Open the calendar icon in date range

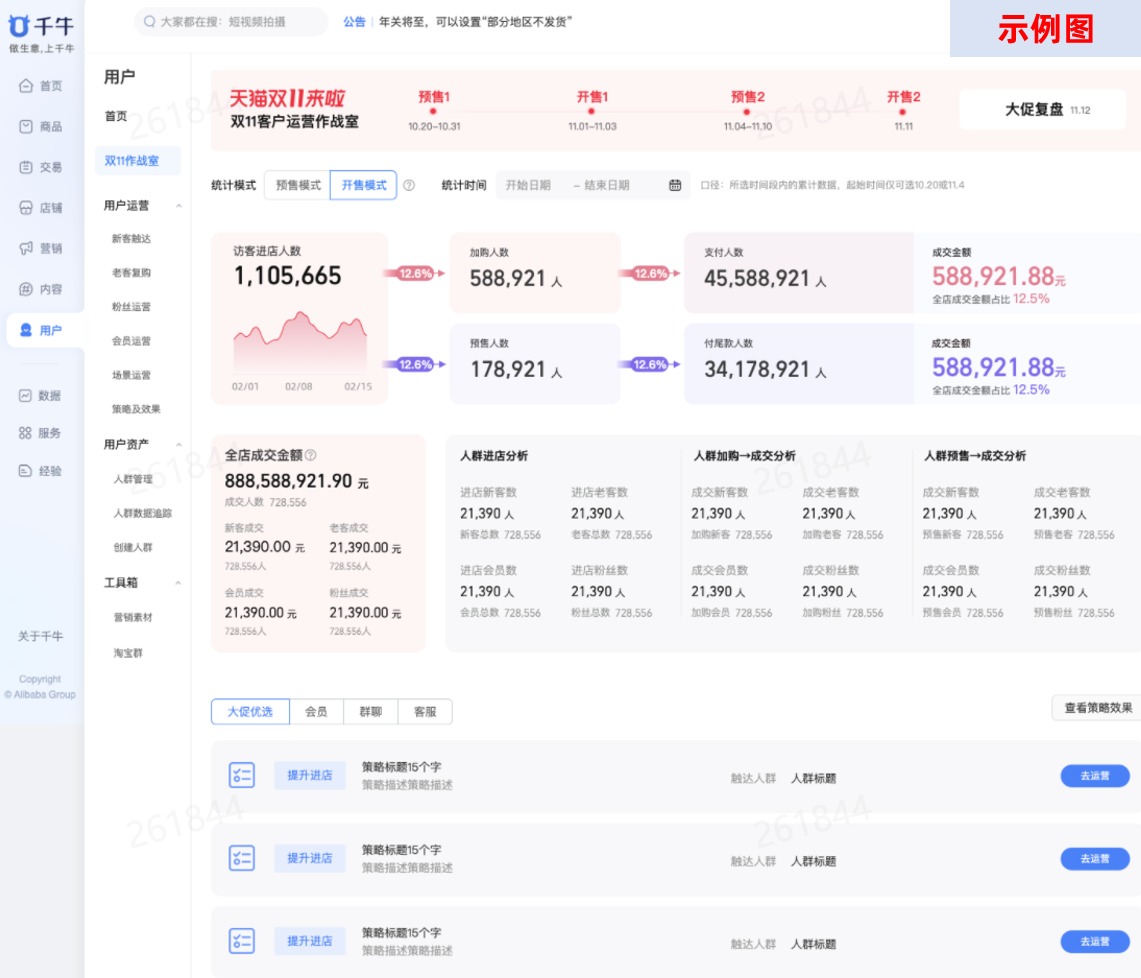tap(675, 186)
